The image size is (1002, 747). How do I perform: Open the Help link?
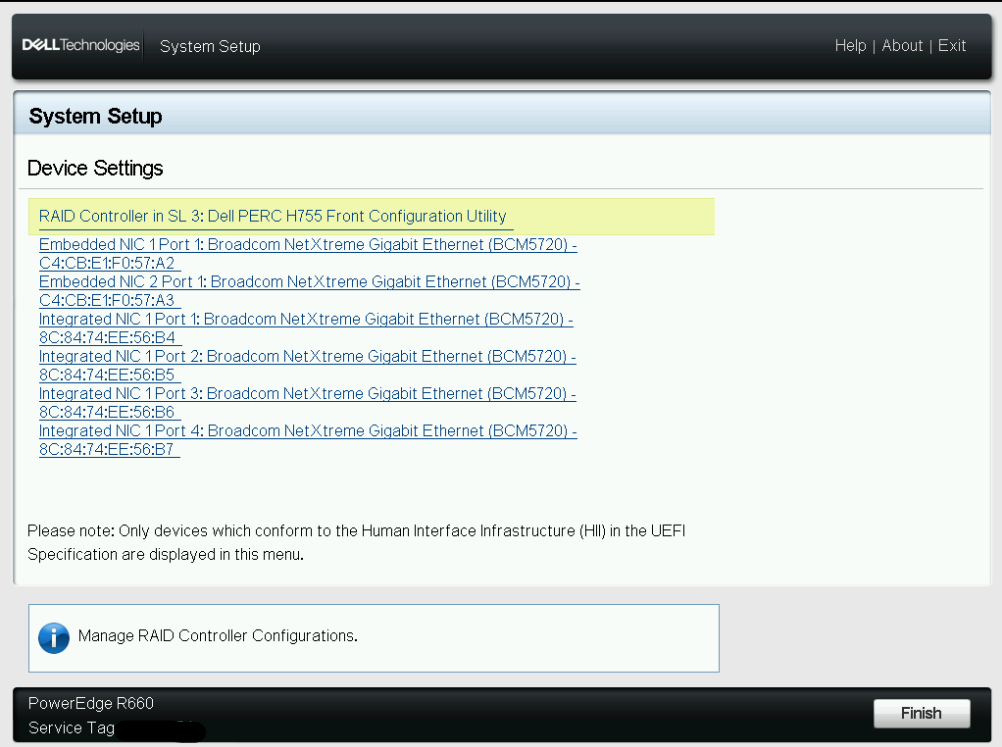tap(850, 46)
